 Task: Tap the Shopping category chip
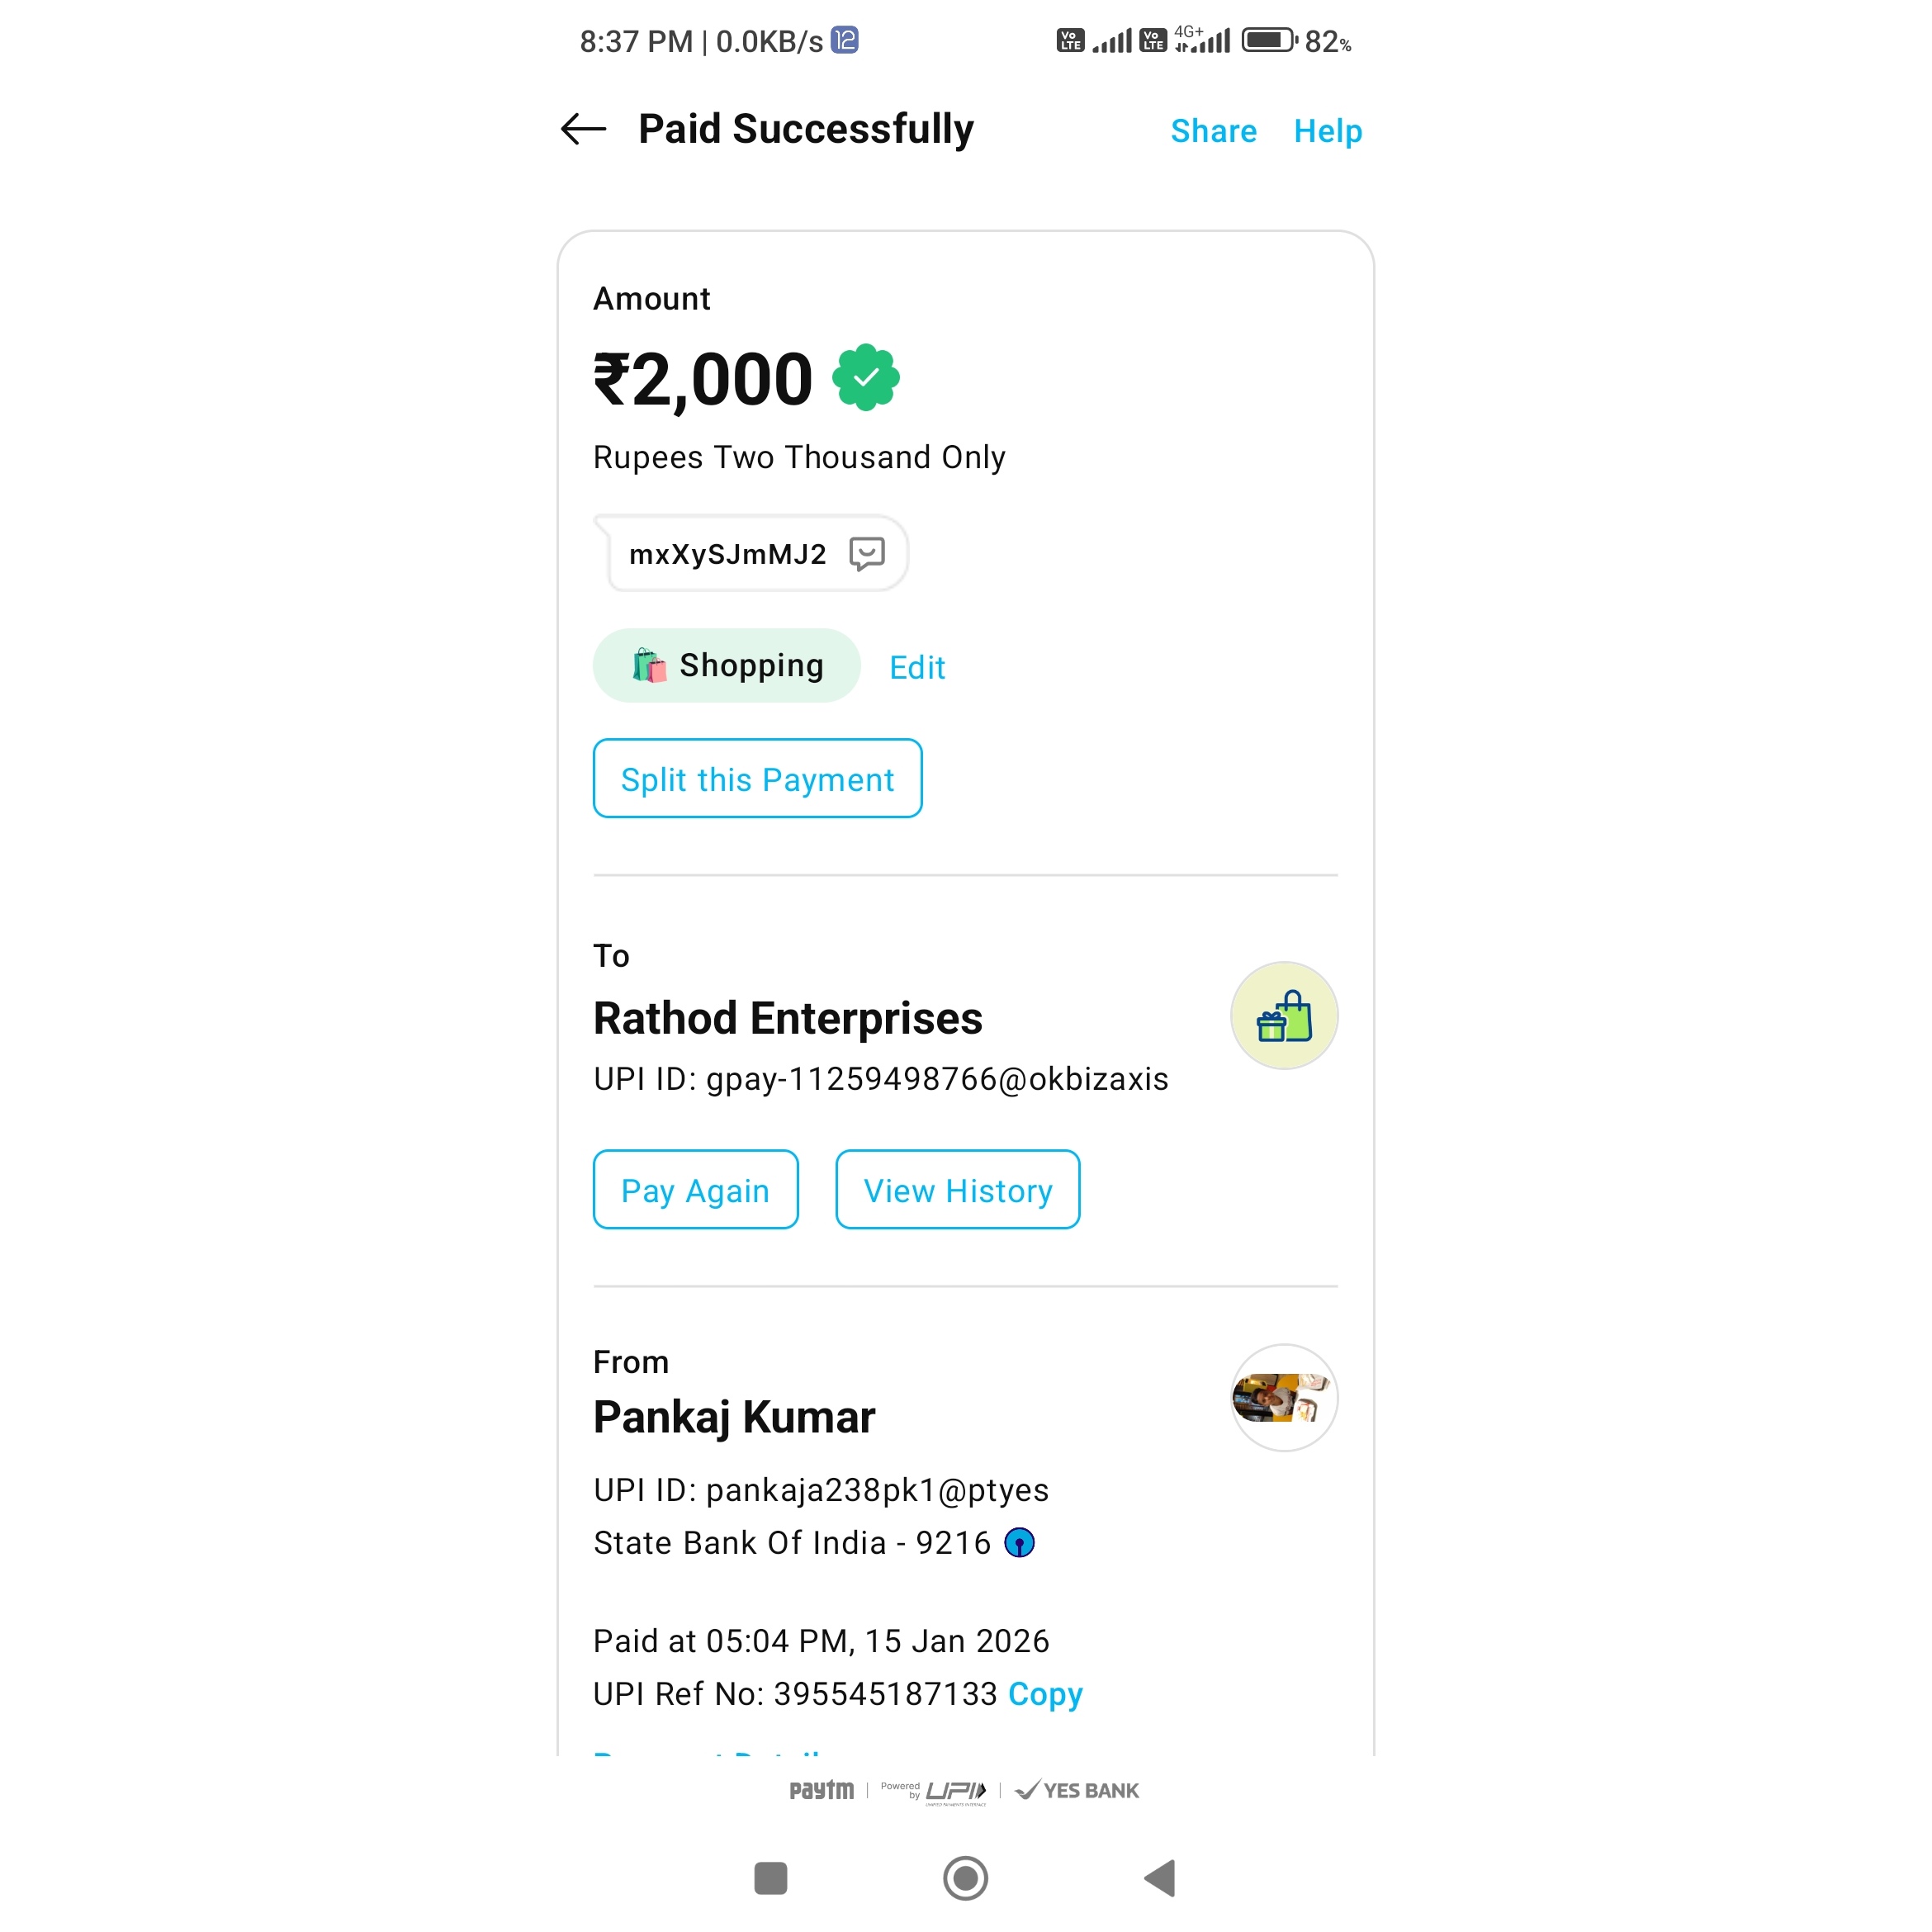click(x=727, y=666)
